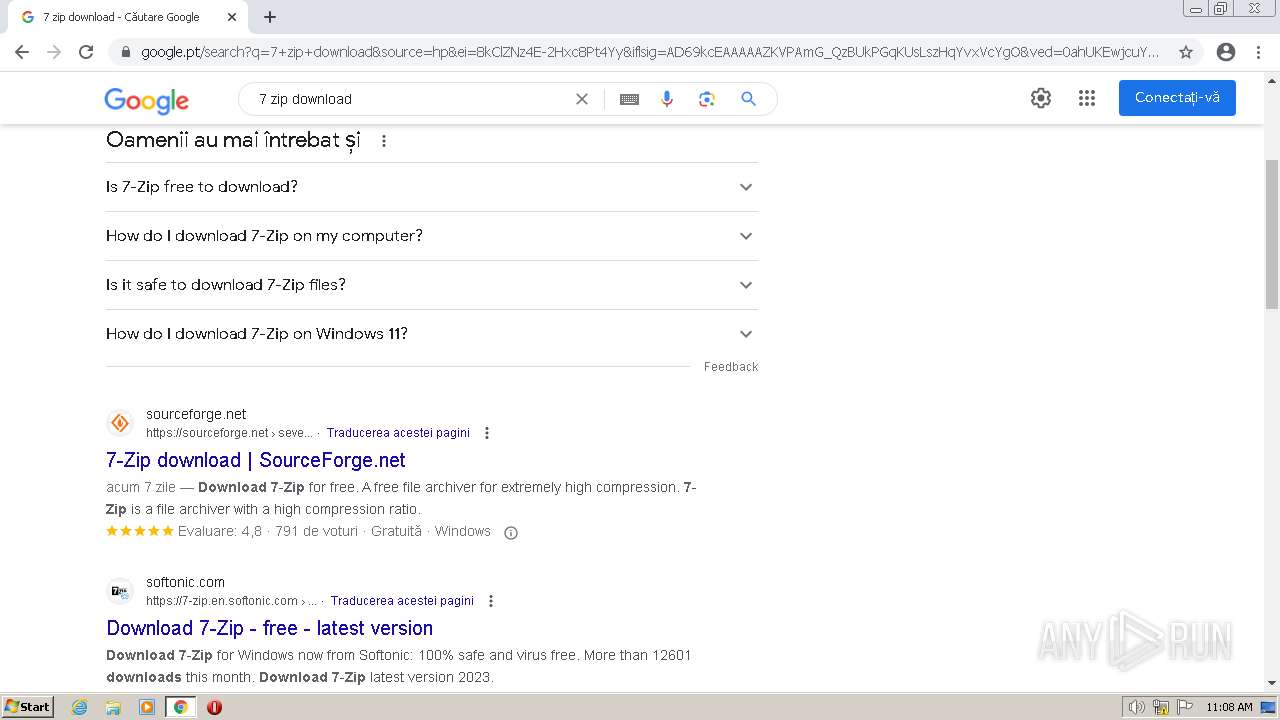Click 'Traducerea acestei pagini' for Softonic result
The width and height of the screenshot is (1280, 720).
[402, 601]
